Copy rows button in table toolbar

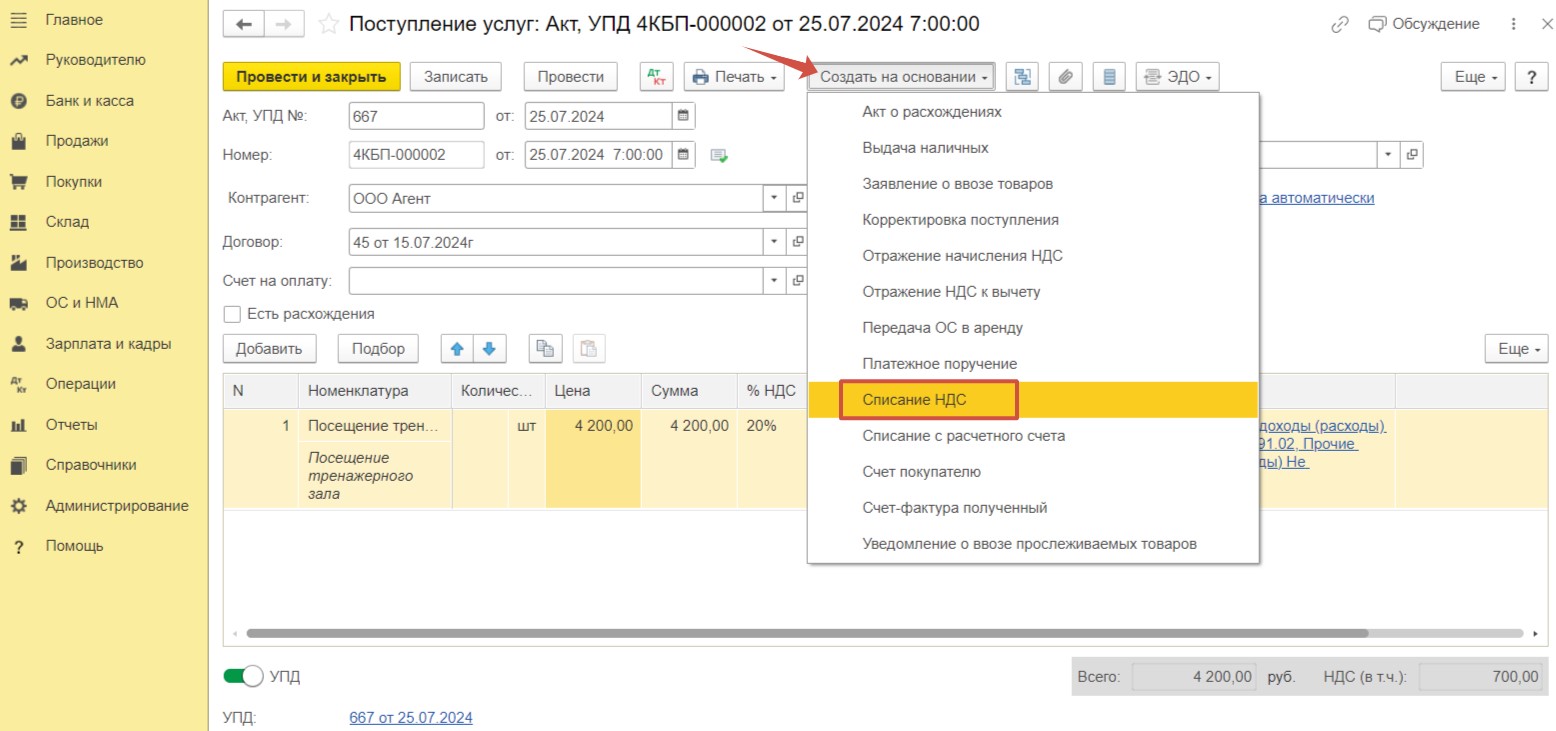coord(544,349)
